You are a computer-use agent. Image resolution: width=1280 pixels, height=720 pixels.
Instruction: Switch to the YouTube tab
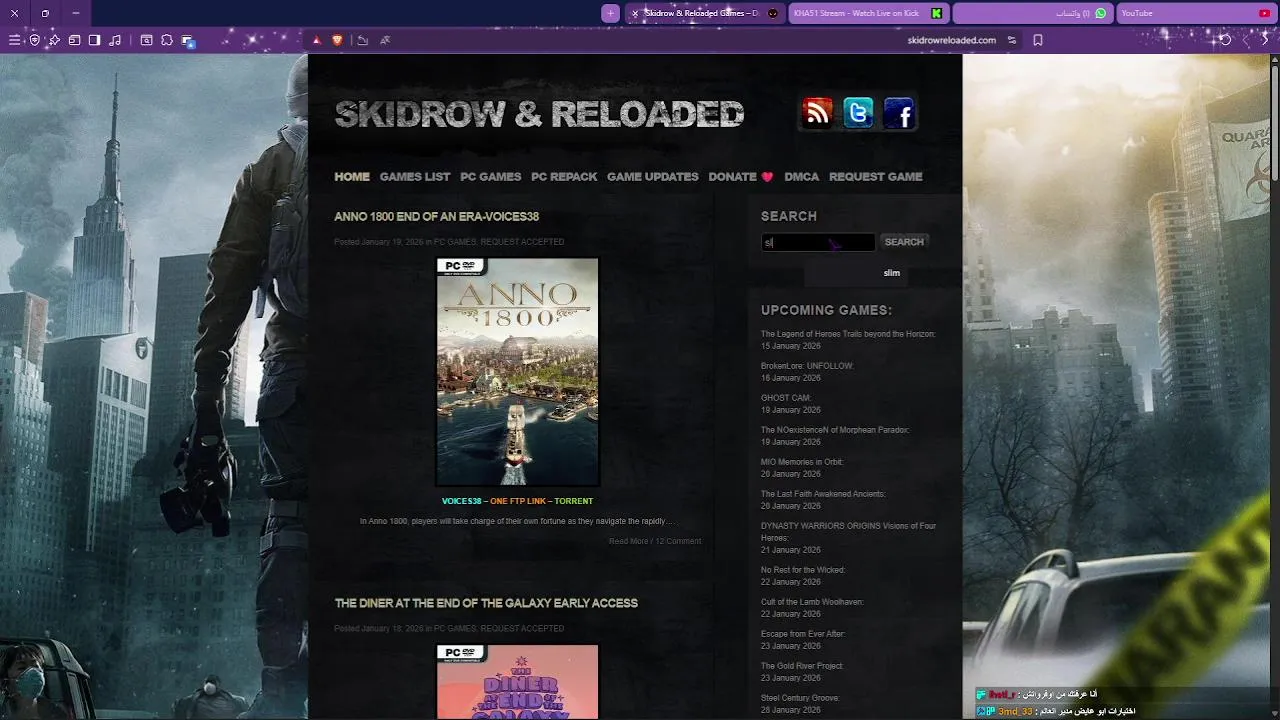point(1196,13)
